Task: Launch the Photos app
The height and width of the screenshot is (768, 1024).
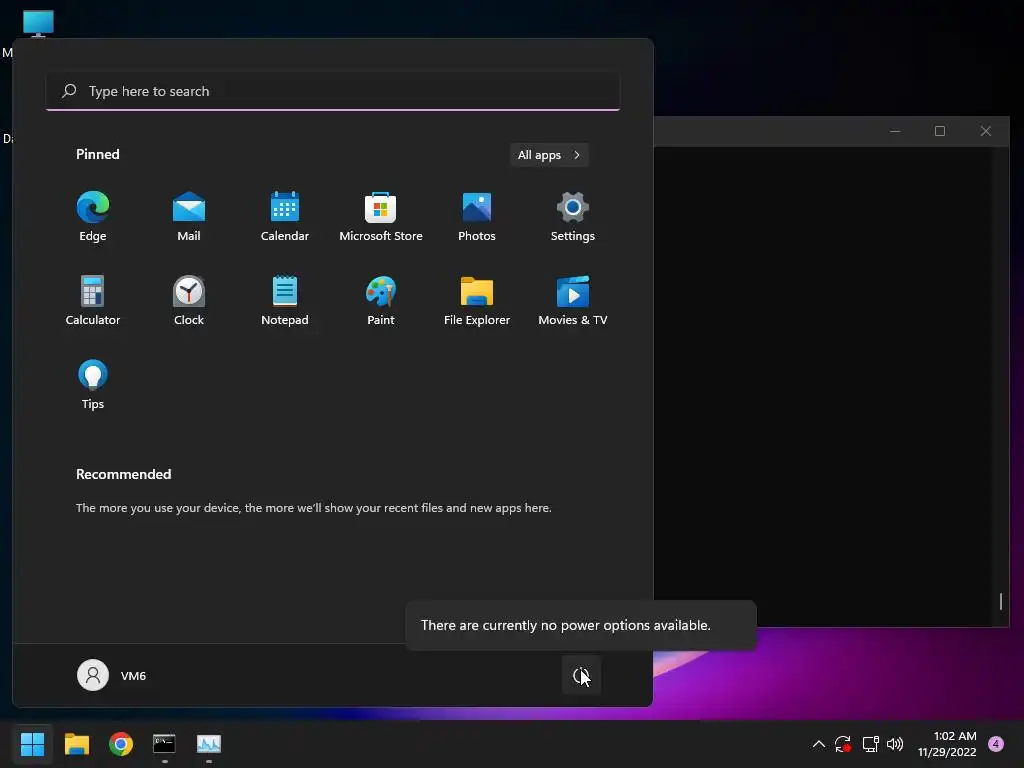Action: click(477, 216)
